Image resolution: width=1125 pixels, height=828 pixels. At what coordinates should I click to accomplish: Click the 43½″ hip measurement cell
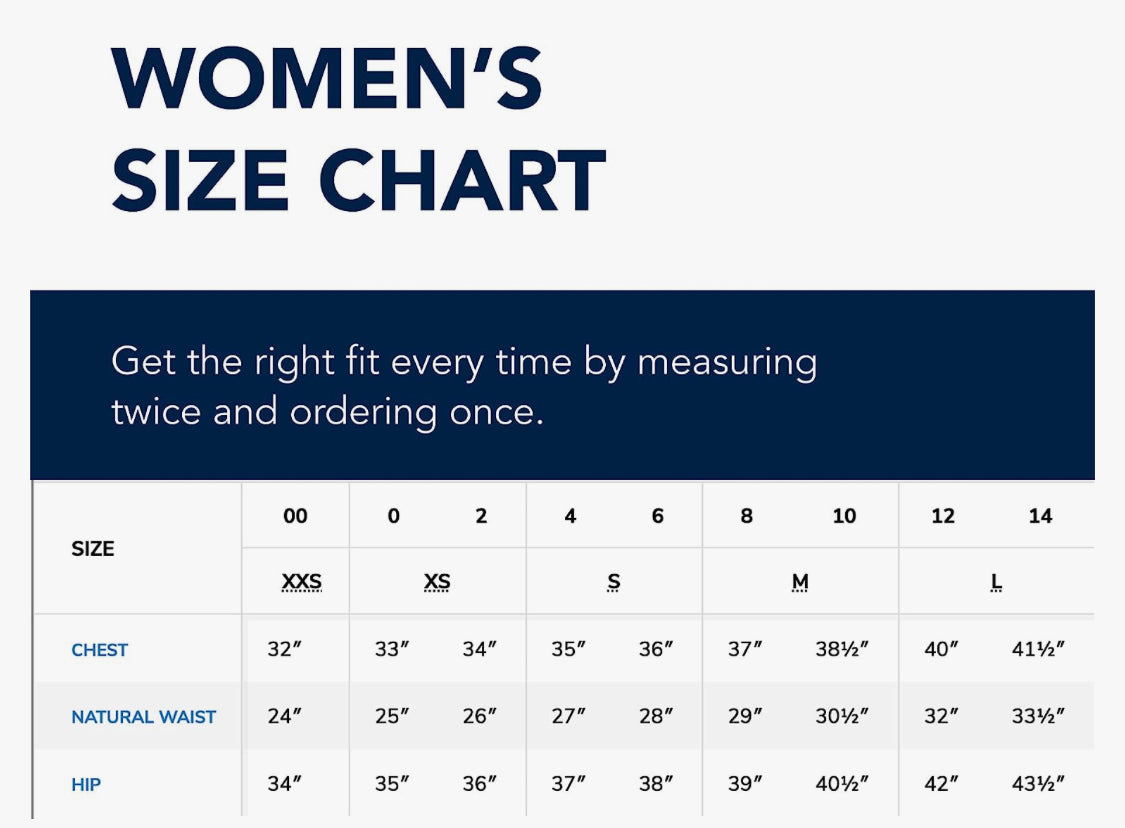click(x=1038, y=785)
